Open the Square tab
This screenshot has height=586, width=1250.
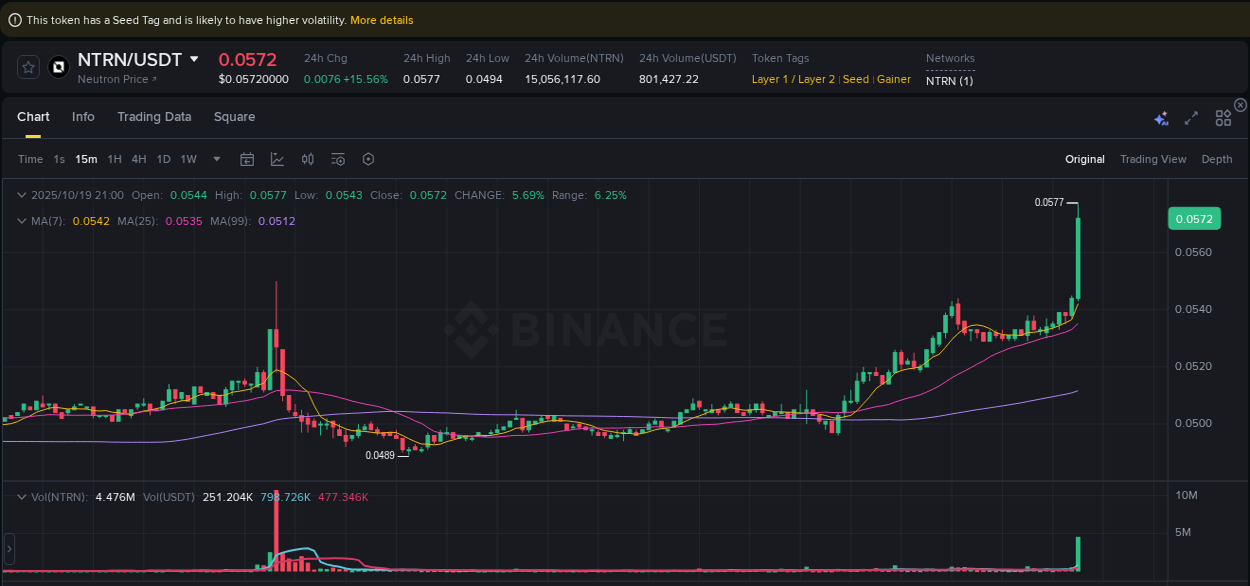coord(234,117)
